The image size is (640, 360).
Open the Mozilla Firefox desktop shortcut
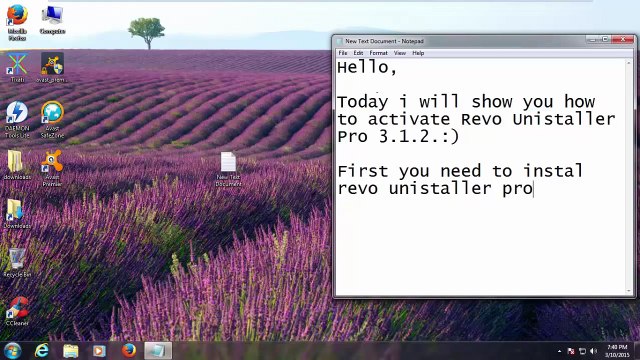(17, 22)
